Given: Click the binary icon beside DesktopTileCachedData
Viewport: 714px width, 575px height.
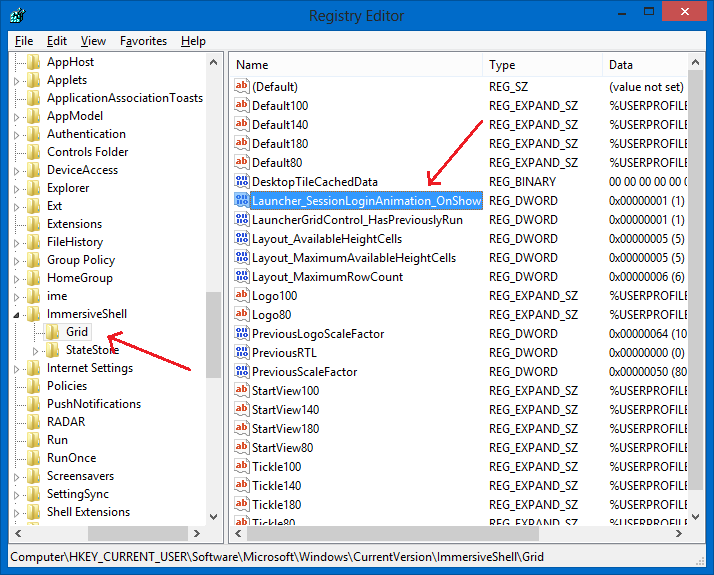Looking at the screenshot, I should pos(241,181).
